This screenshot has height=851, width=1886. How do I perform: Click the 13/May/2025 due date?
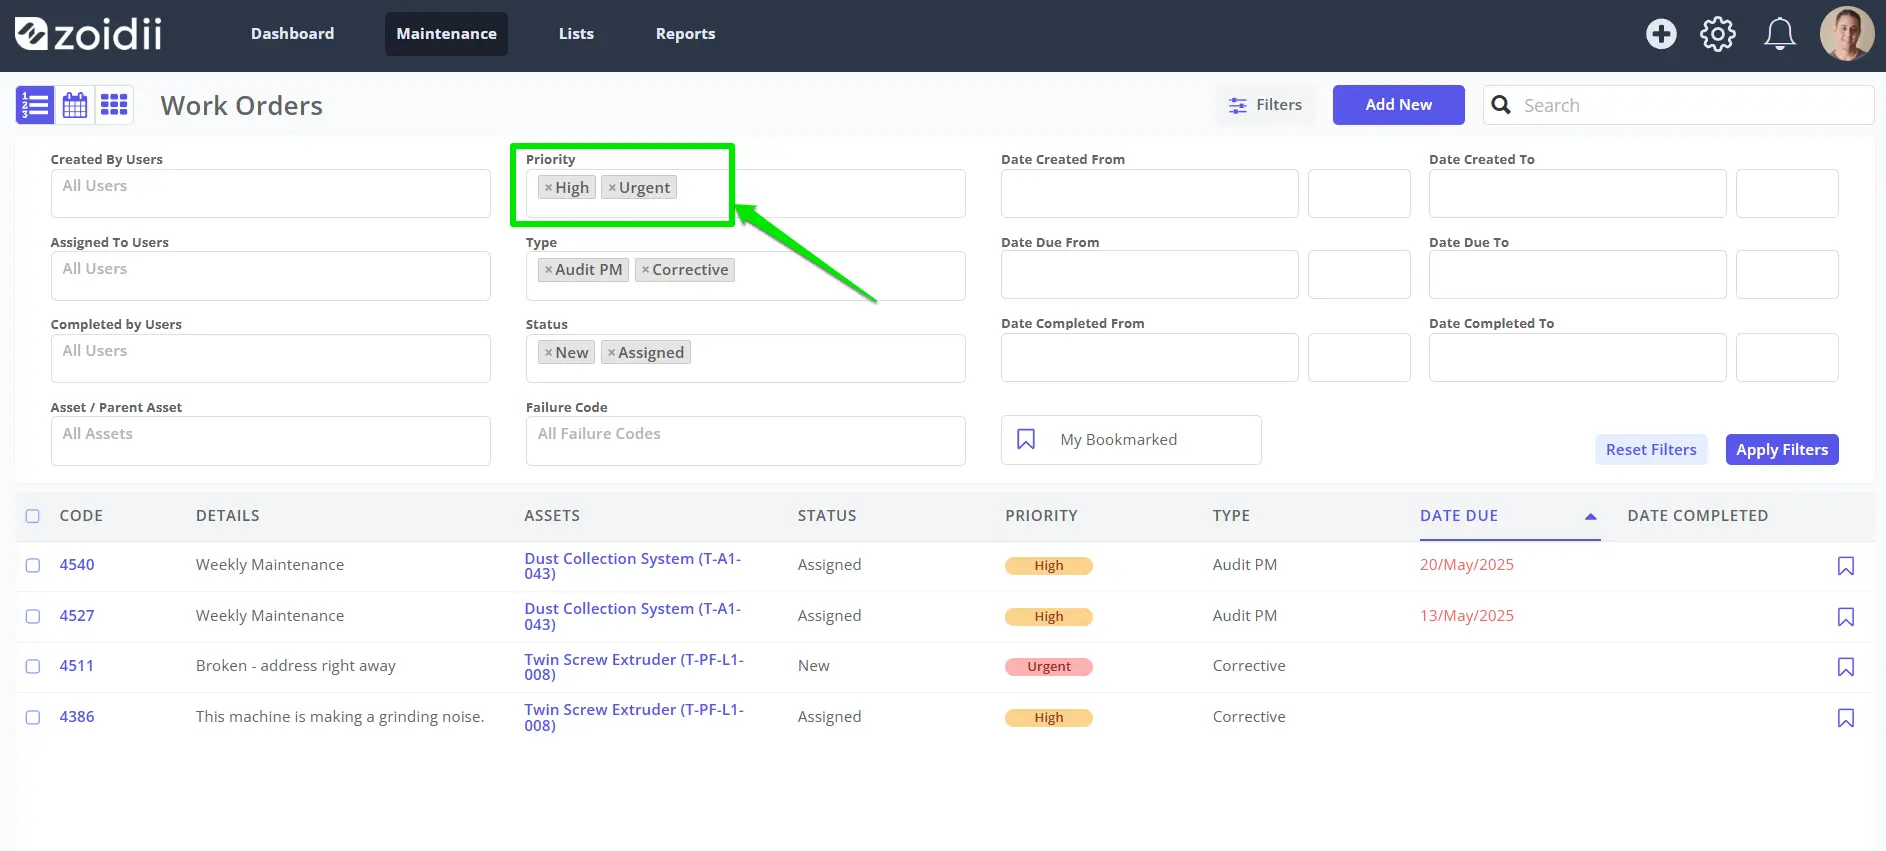coord(1467,616)
